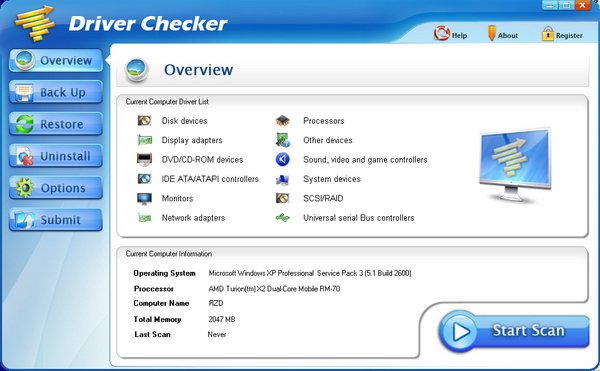Click the IDE ATA/ATAPI controllers icon
The image size is (600, 371).
pyautogui.click(x=144, y=179)
